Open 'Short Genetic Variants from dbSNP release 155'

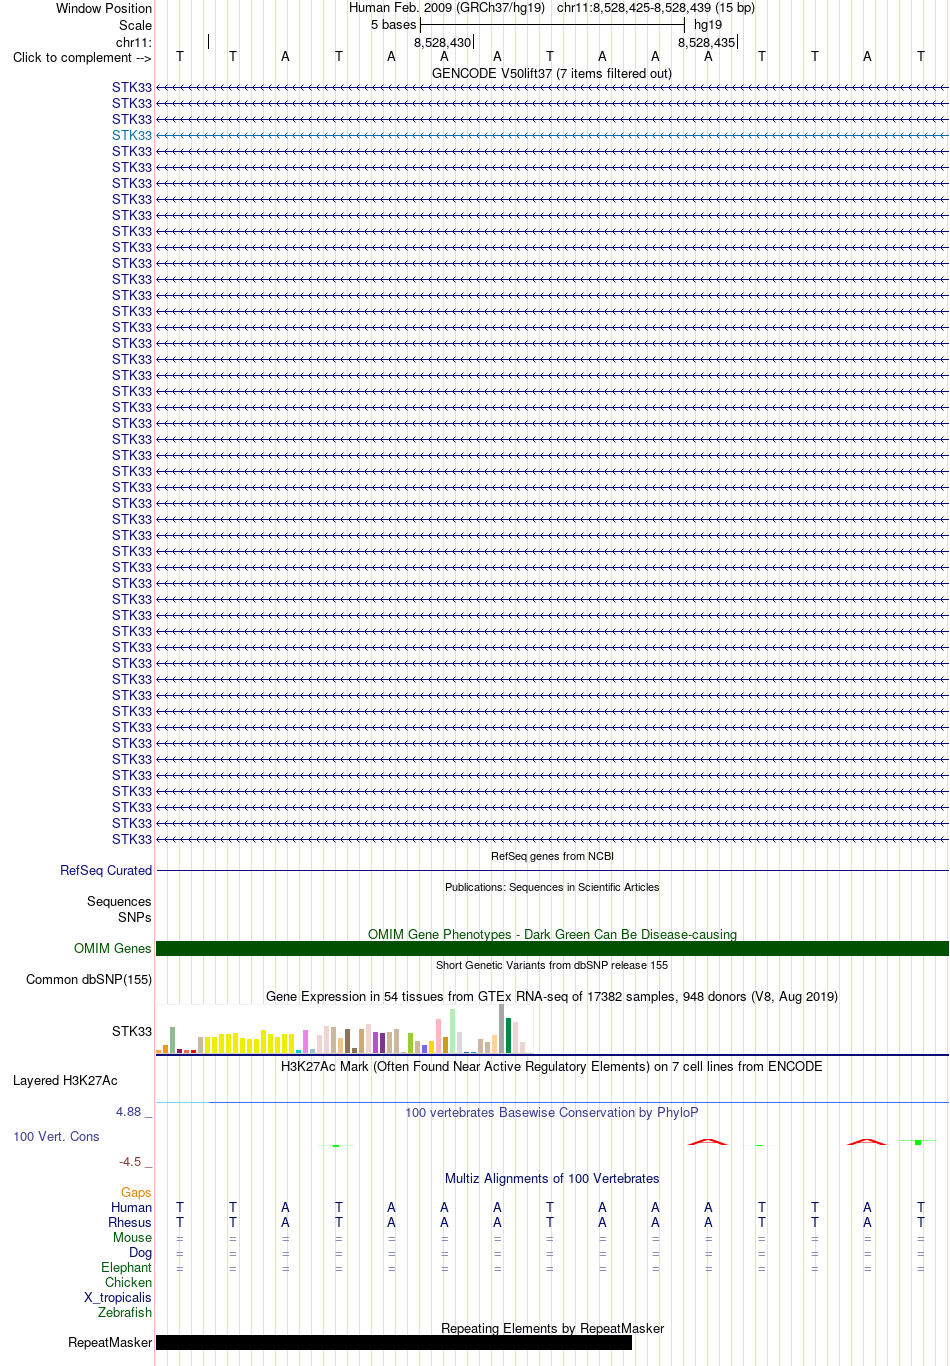(x=552, y=965)
